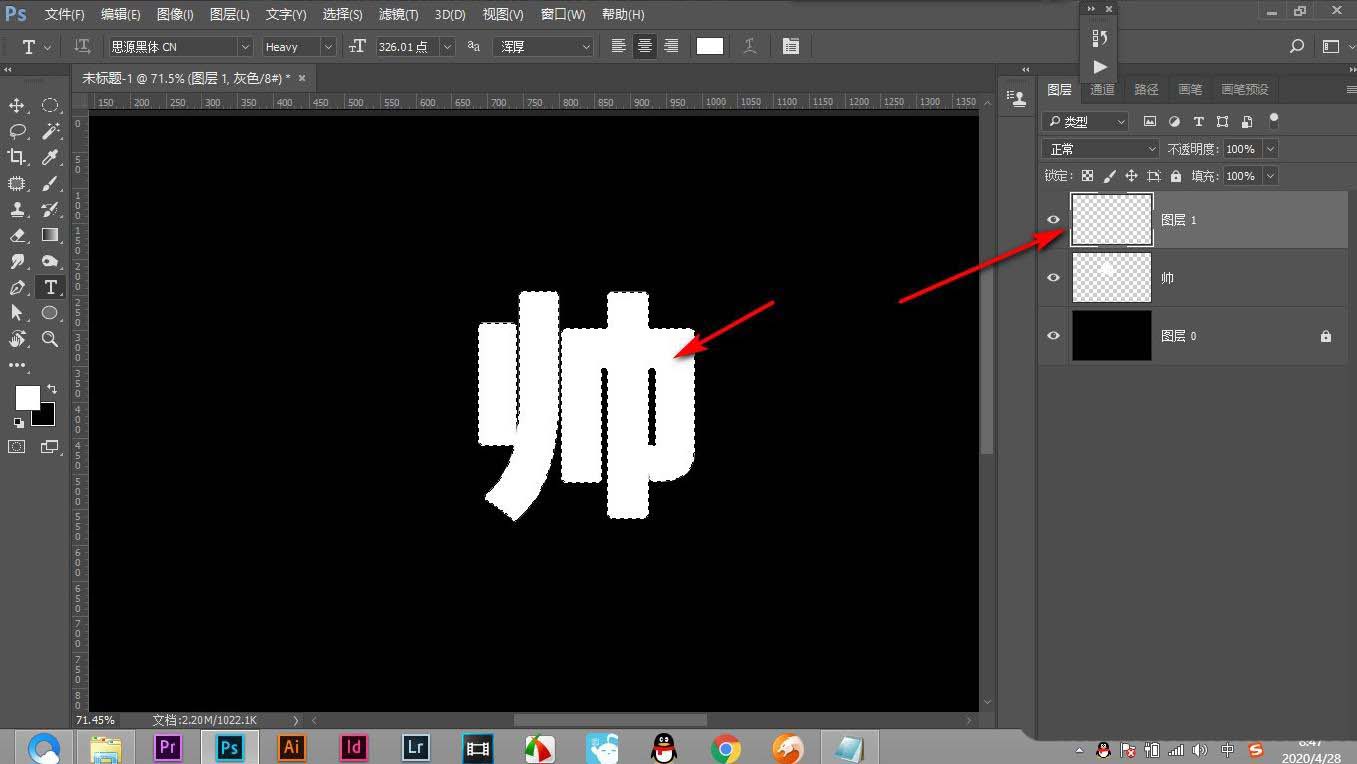Image resolution: width=1357 pixels, height=764 pixels.
Task: Select the Zoom tool in toolbox
Action: [50, 339]
